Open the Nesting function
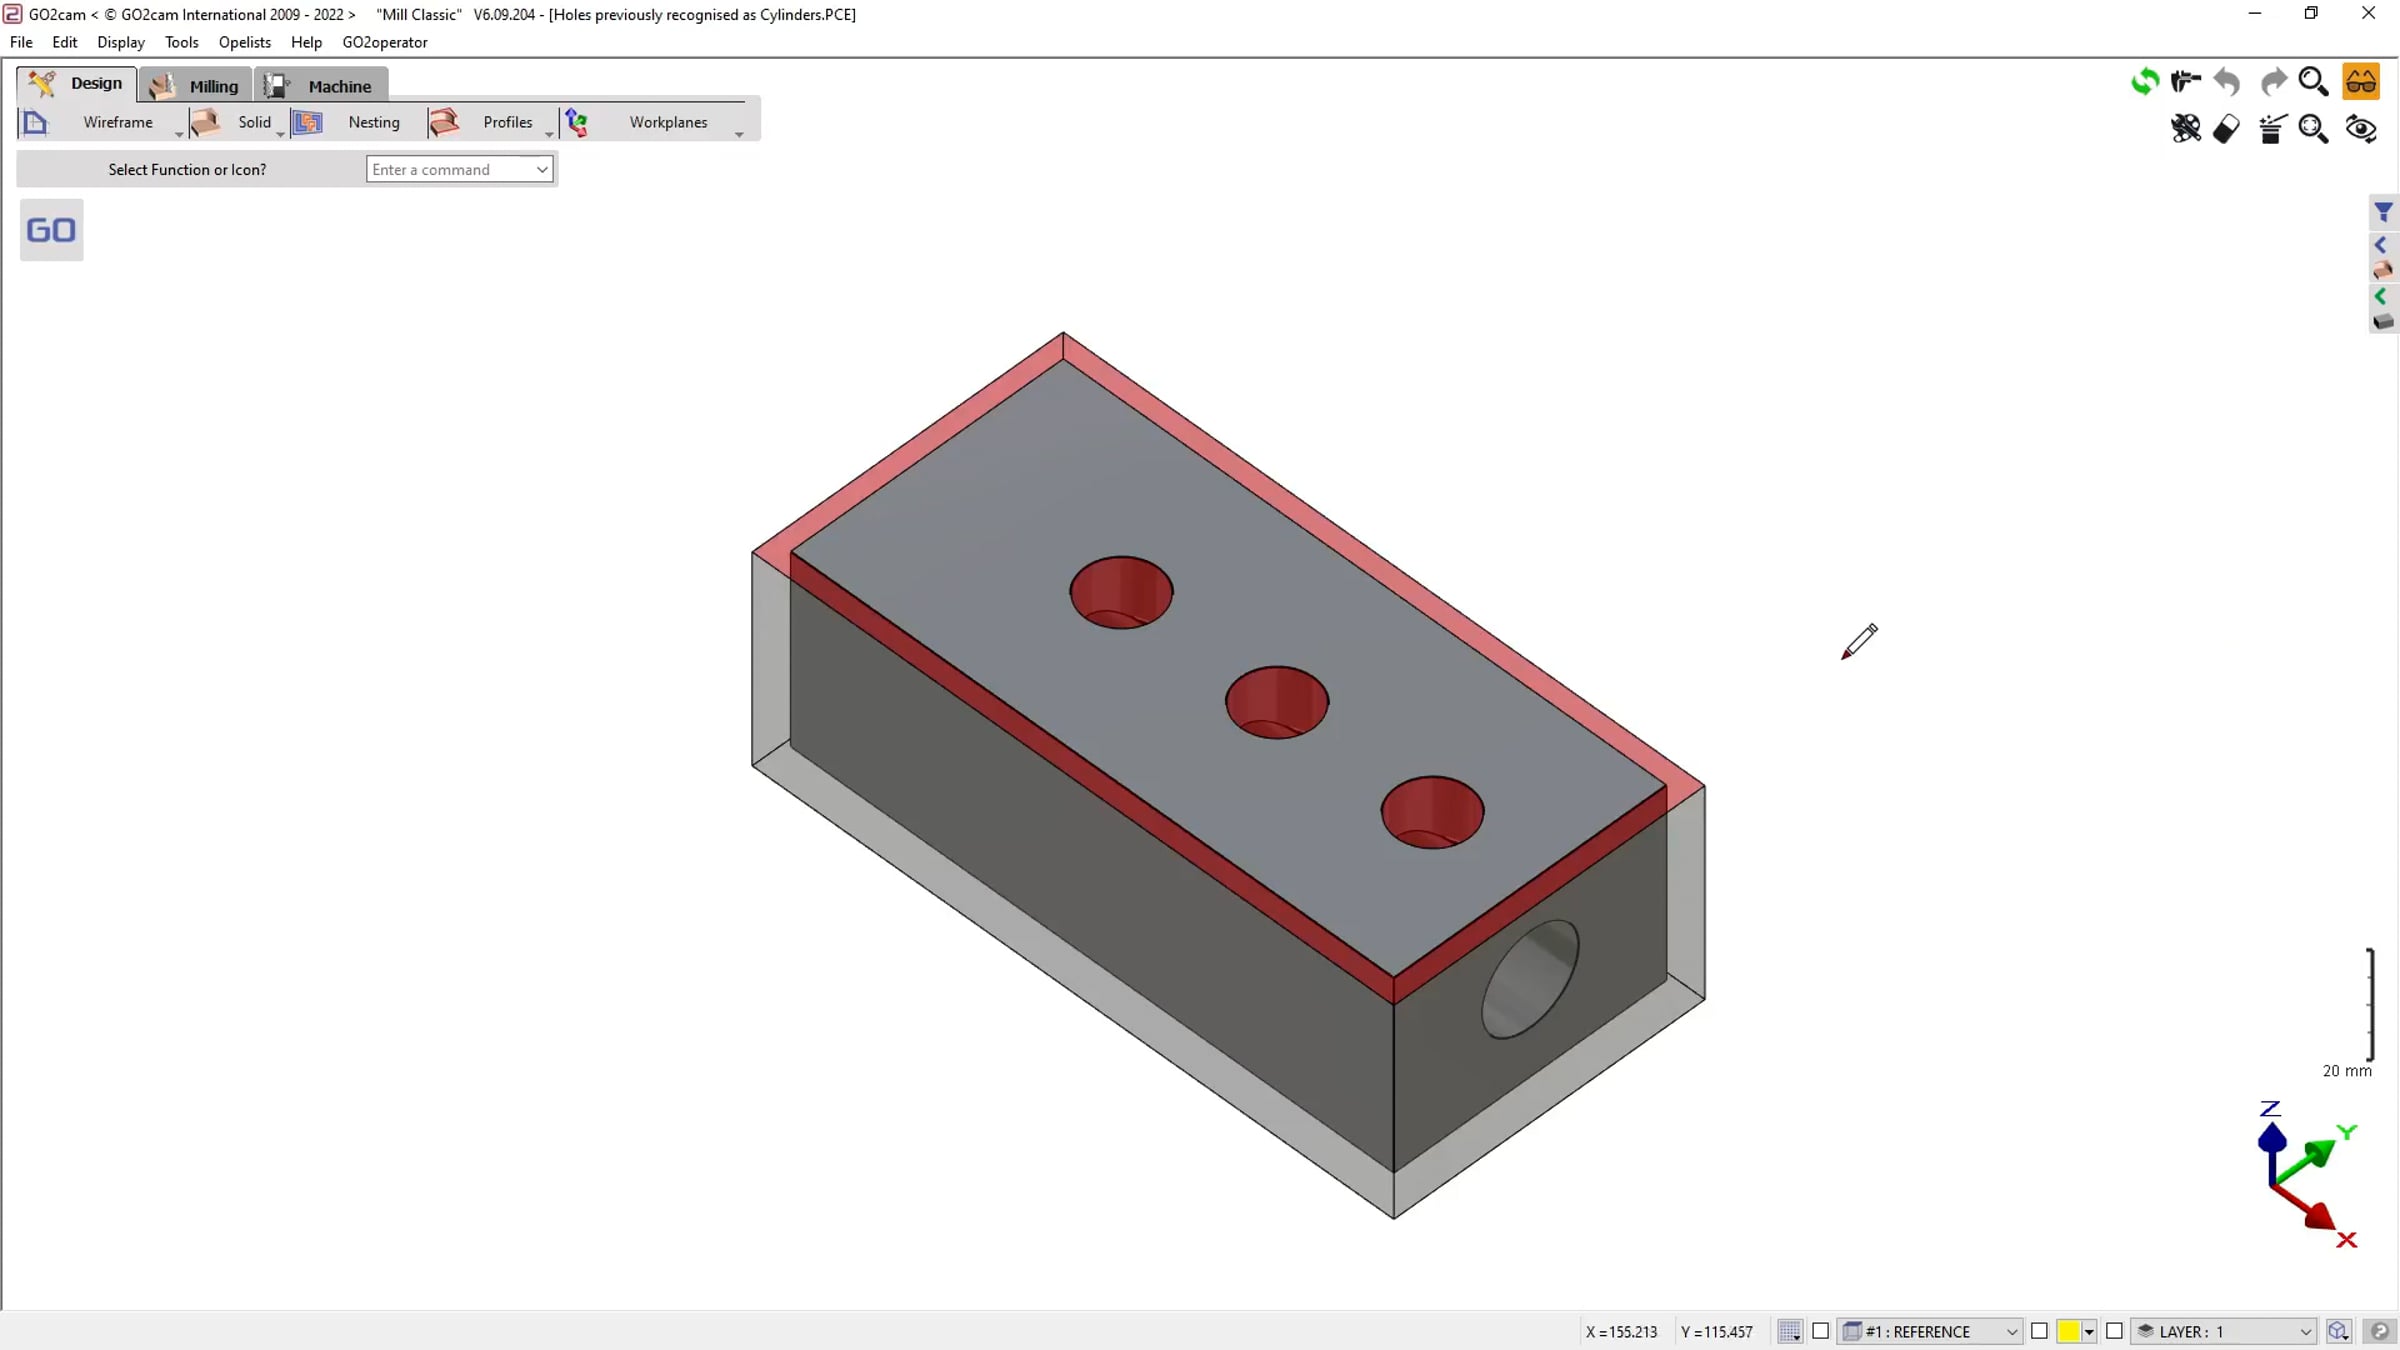 click(374, 122)
